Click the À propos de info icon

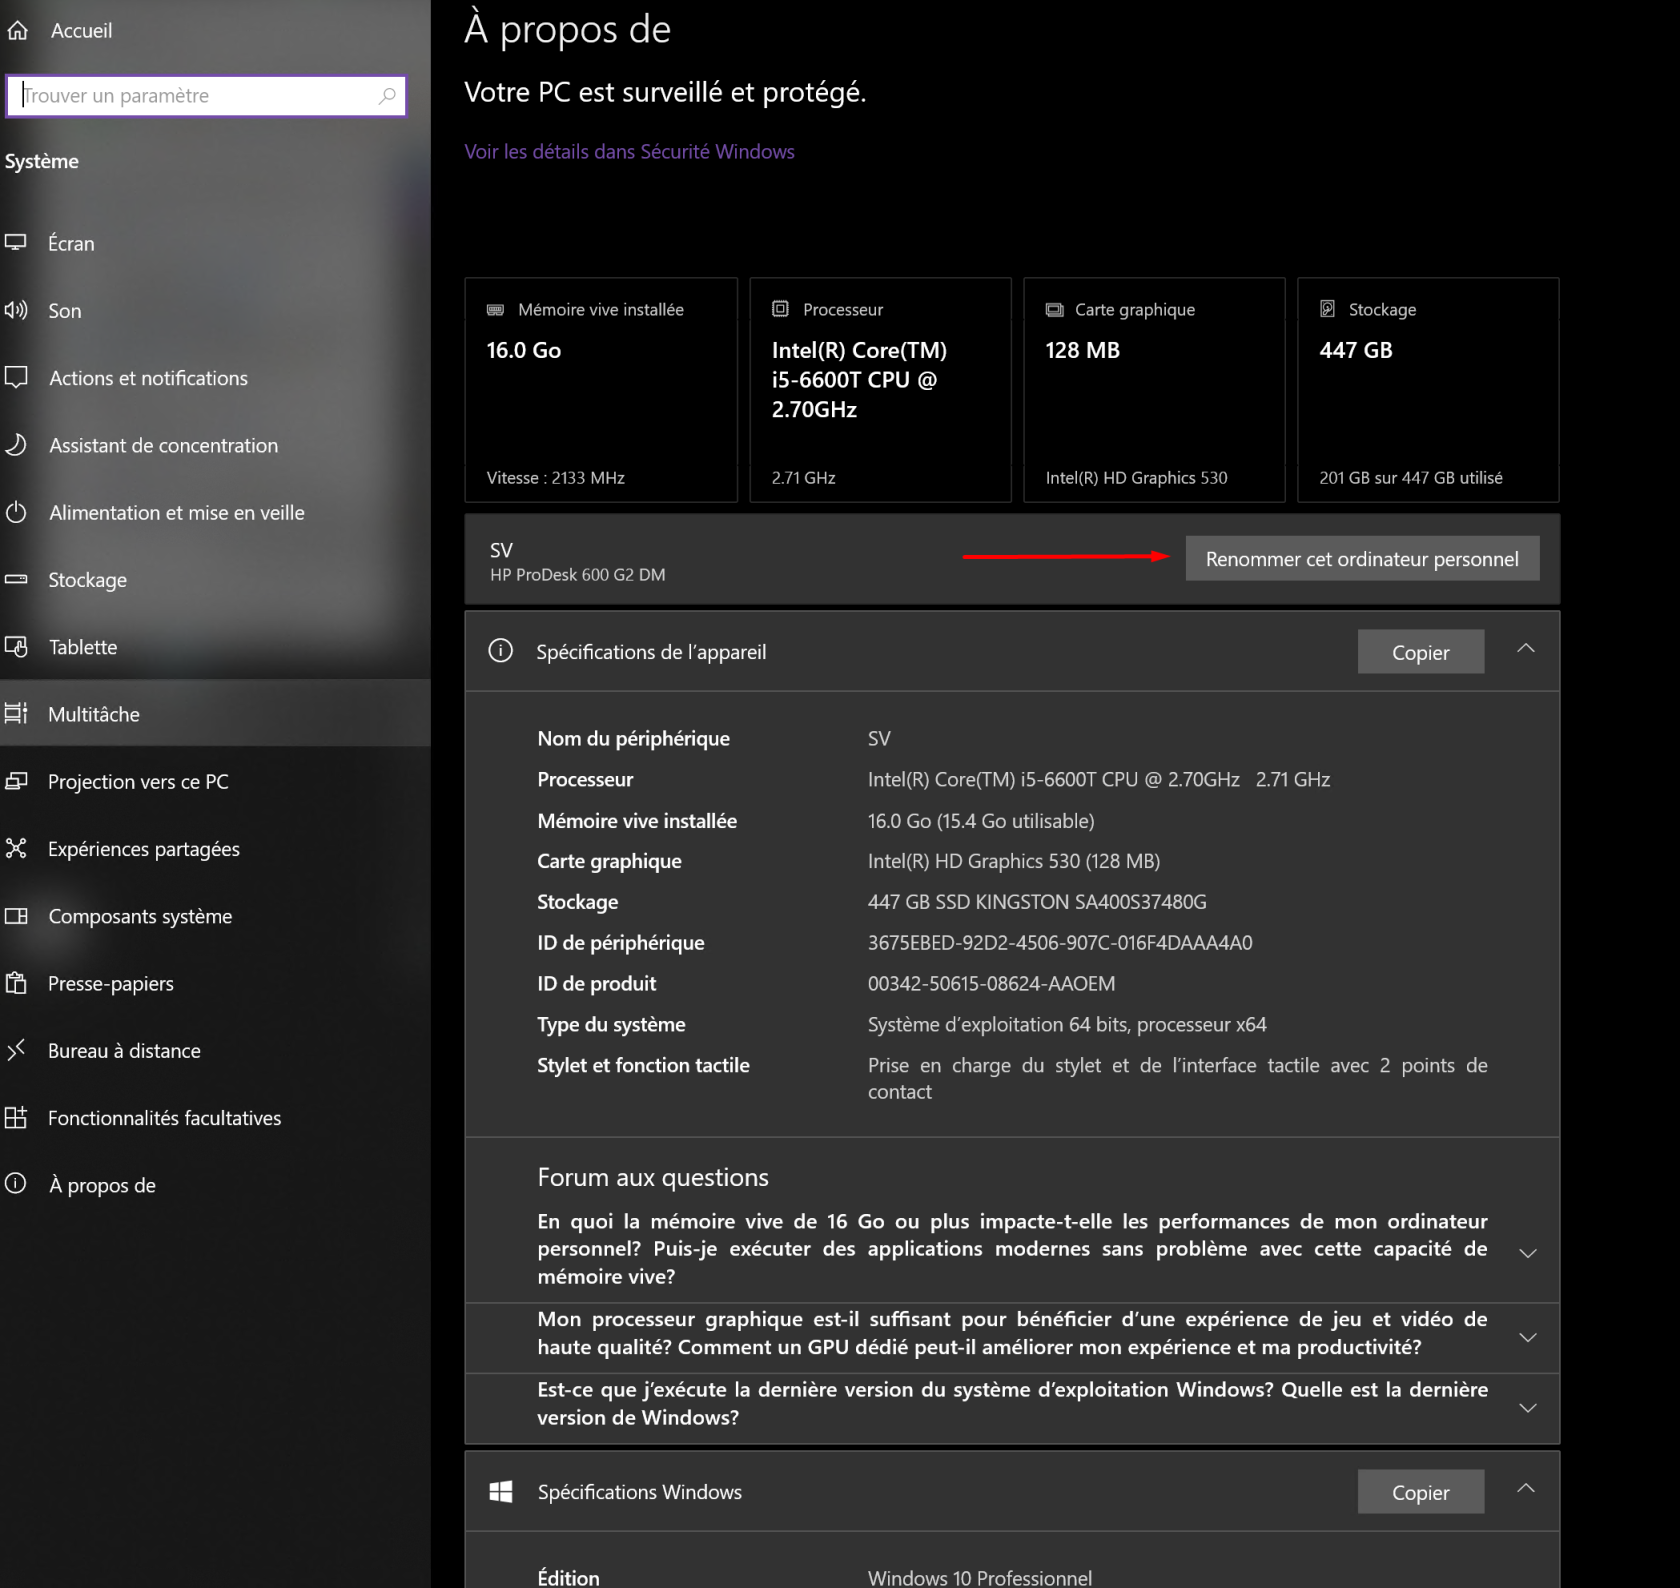[16, 1184]
